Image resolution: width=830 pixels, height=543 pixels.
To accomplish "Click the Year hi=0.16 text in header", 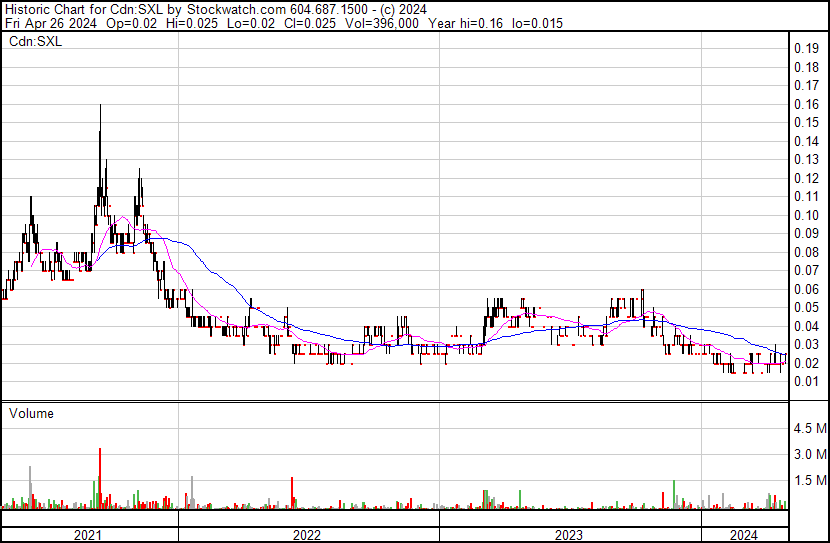I will (x=466, y=23).
